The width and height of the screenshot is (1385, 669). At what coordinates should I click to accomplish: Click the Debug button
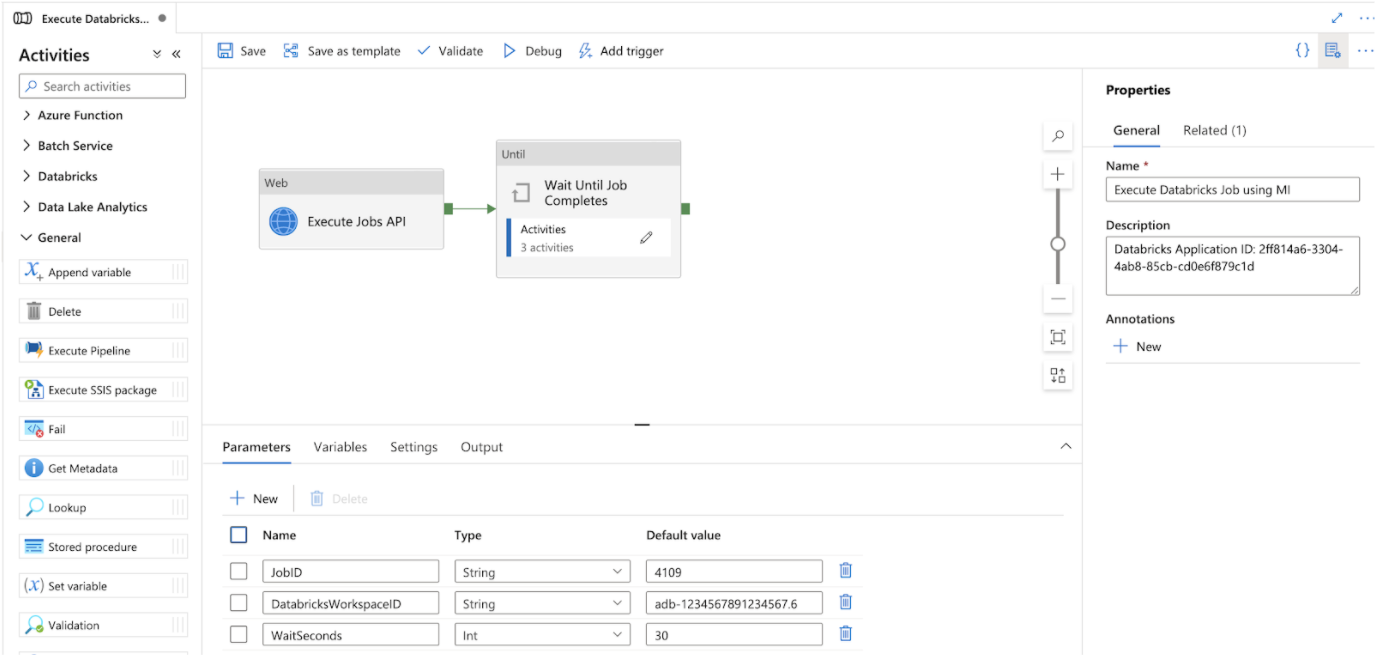(532, 51)
